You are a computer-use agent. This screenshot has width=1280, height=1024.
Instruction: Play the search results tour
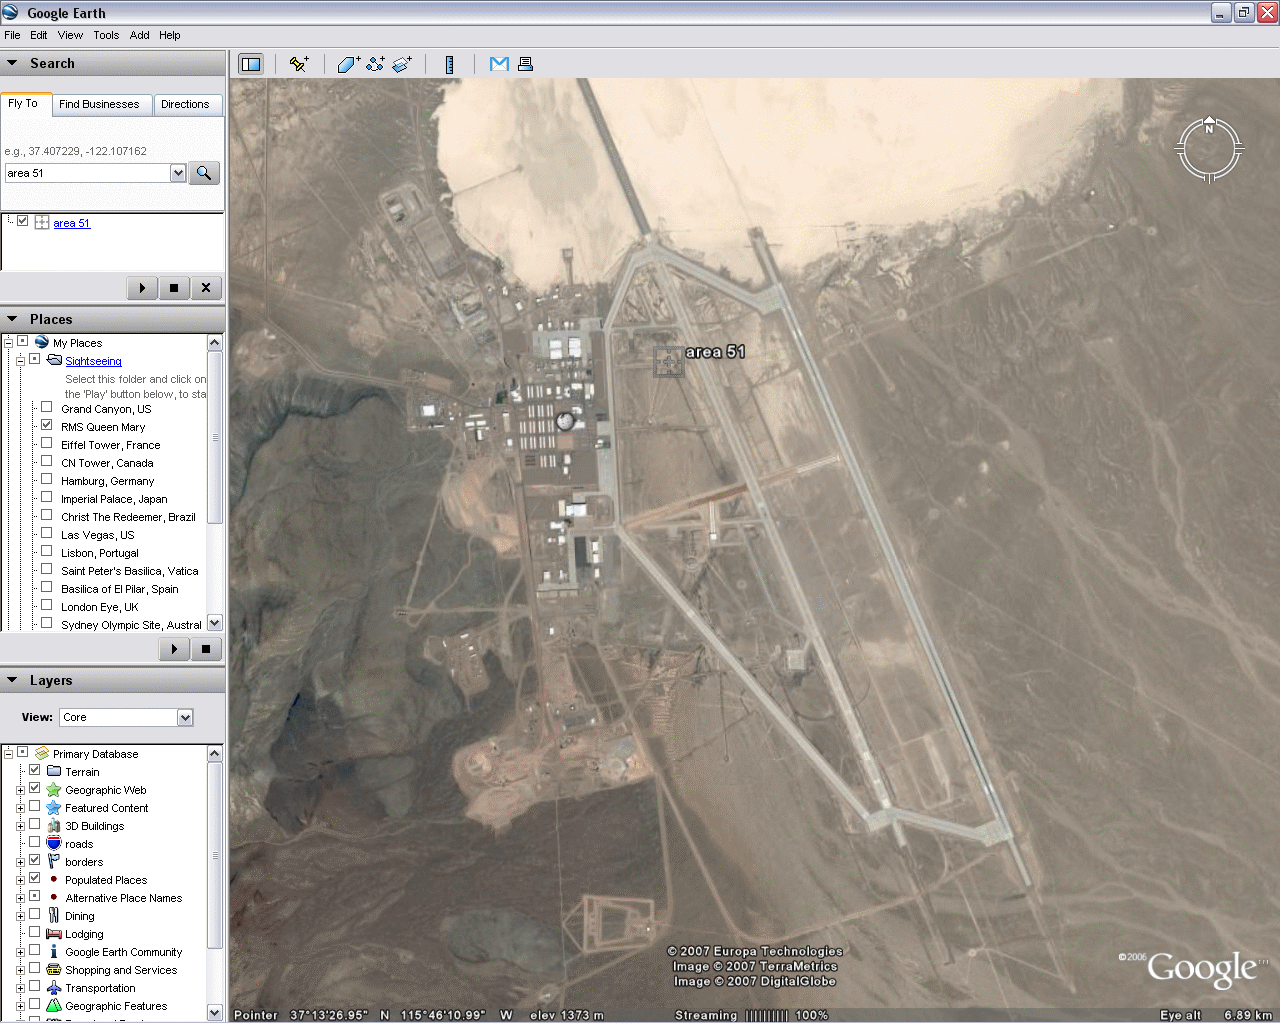pyautogui.click(x=143, y=288)
